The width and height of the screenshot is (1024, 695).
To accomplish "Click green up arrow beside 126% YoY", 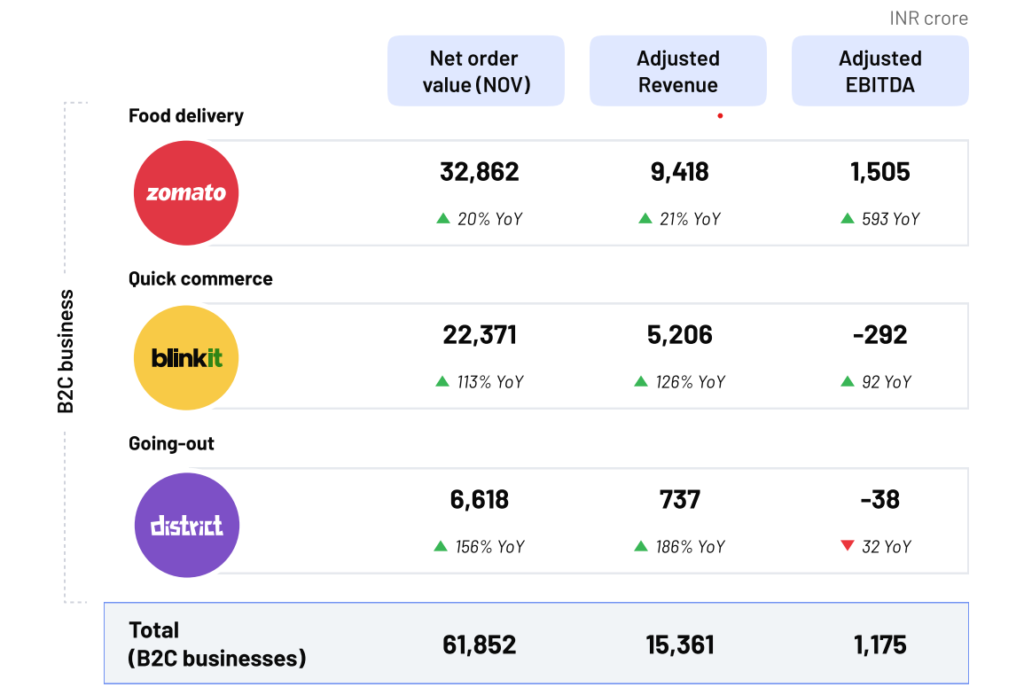I will tap(641, 381).
